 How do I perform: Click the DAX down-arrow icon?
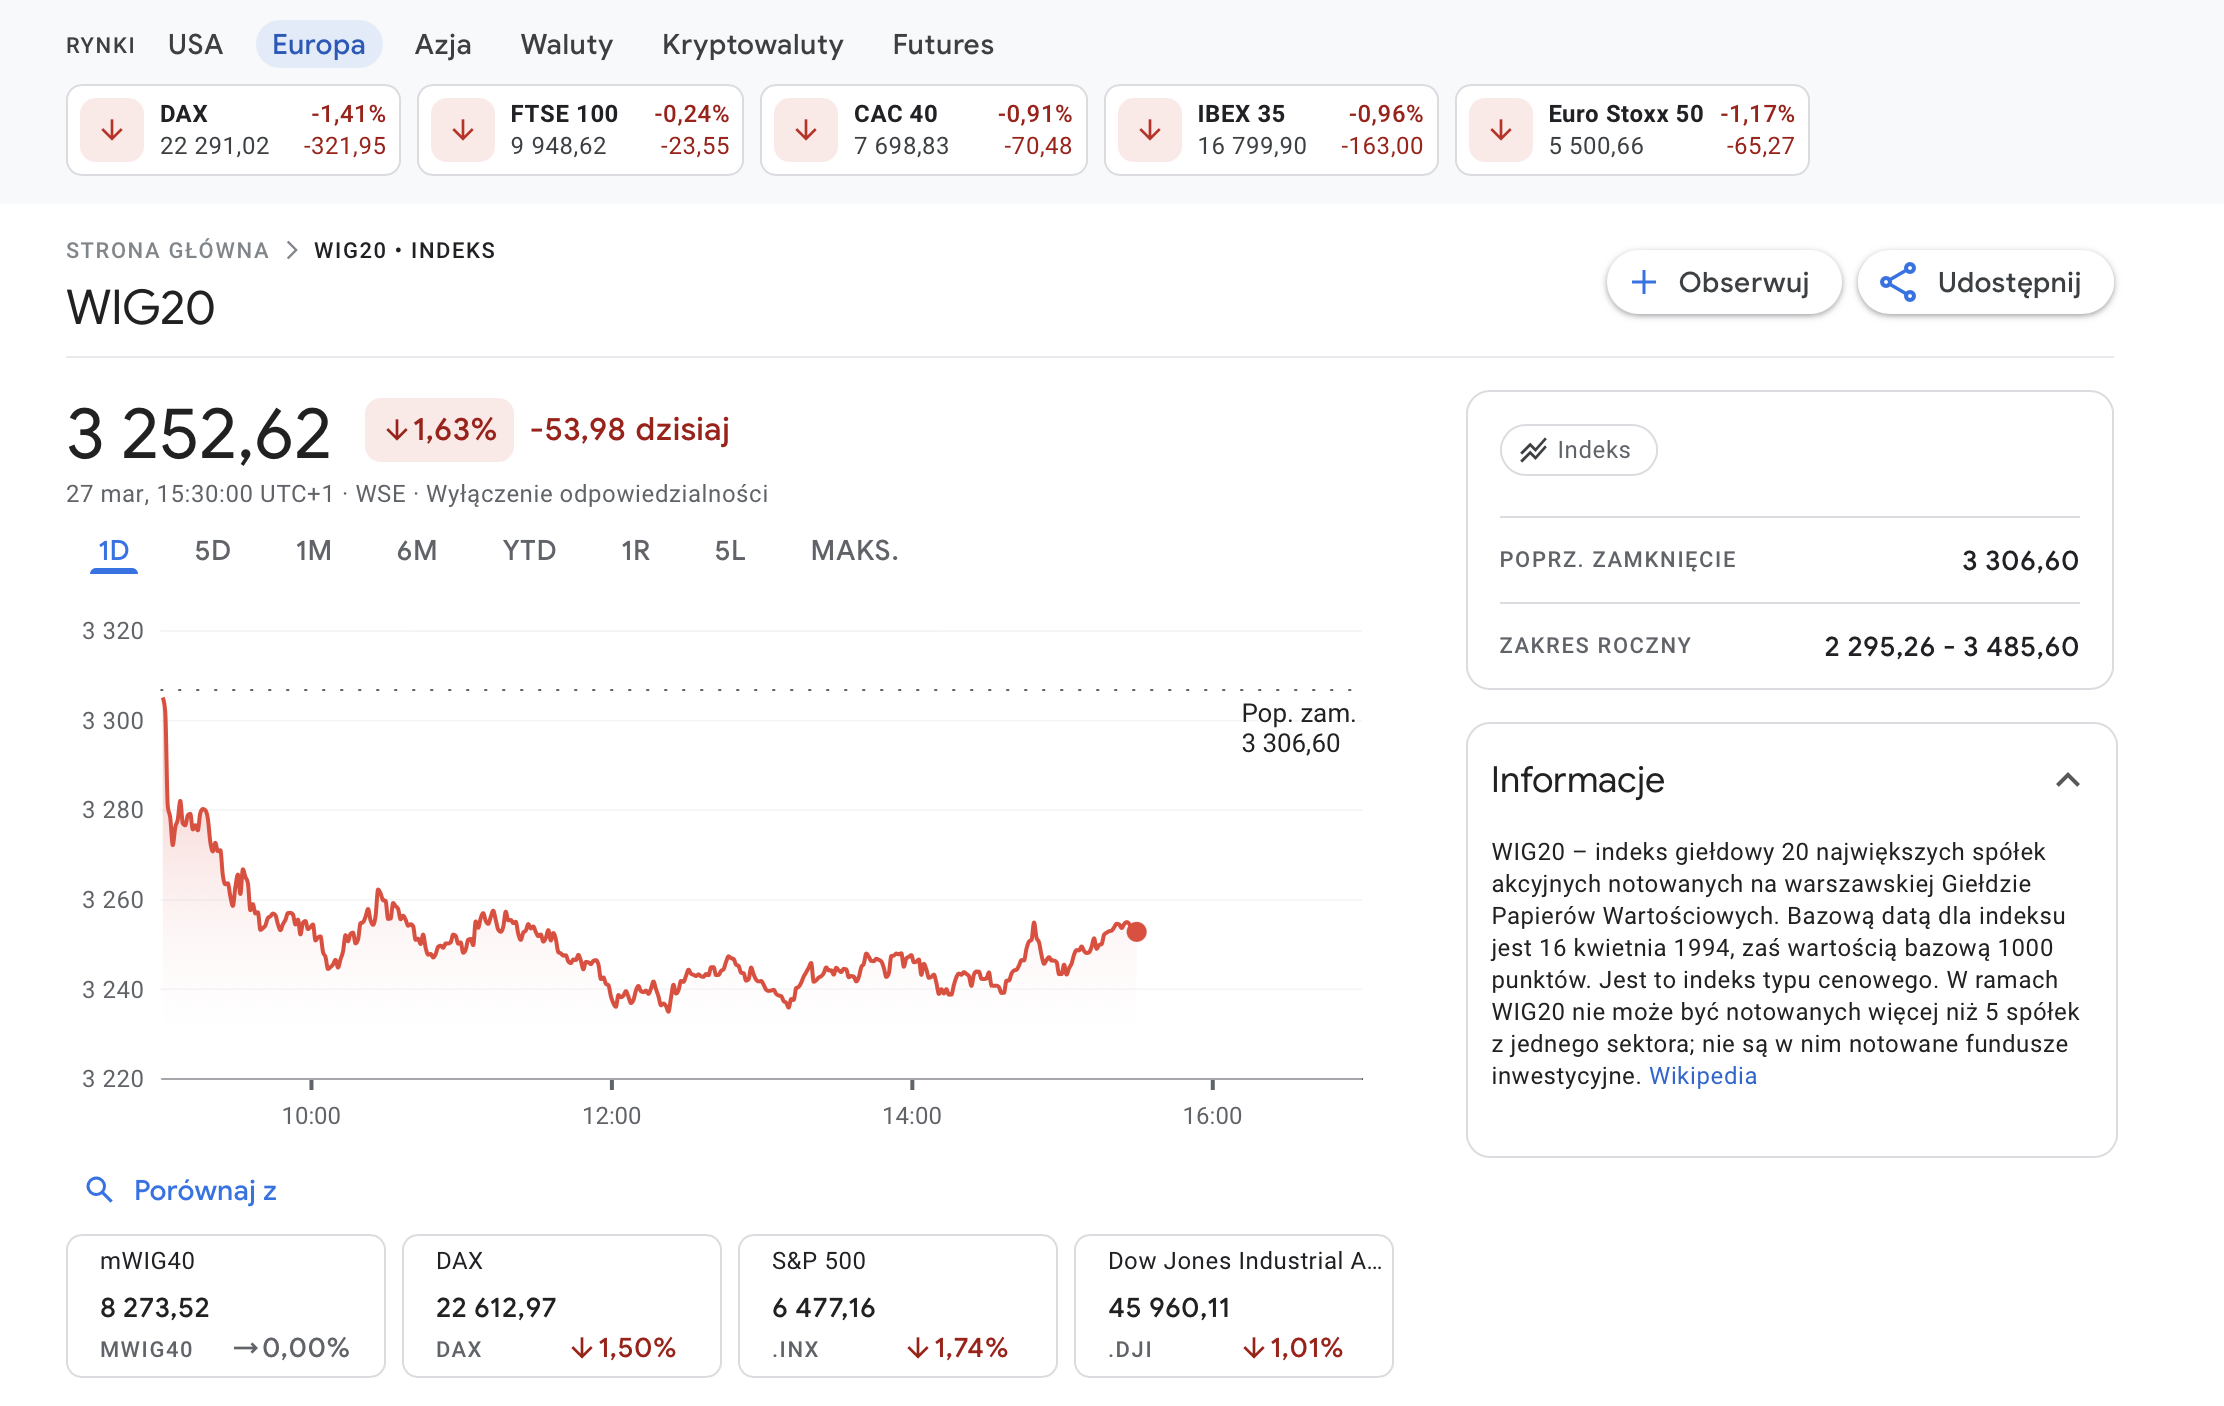[x=112, y=130]
